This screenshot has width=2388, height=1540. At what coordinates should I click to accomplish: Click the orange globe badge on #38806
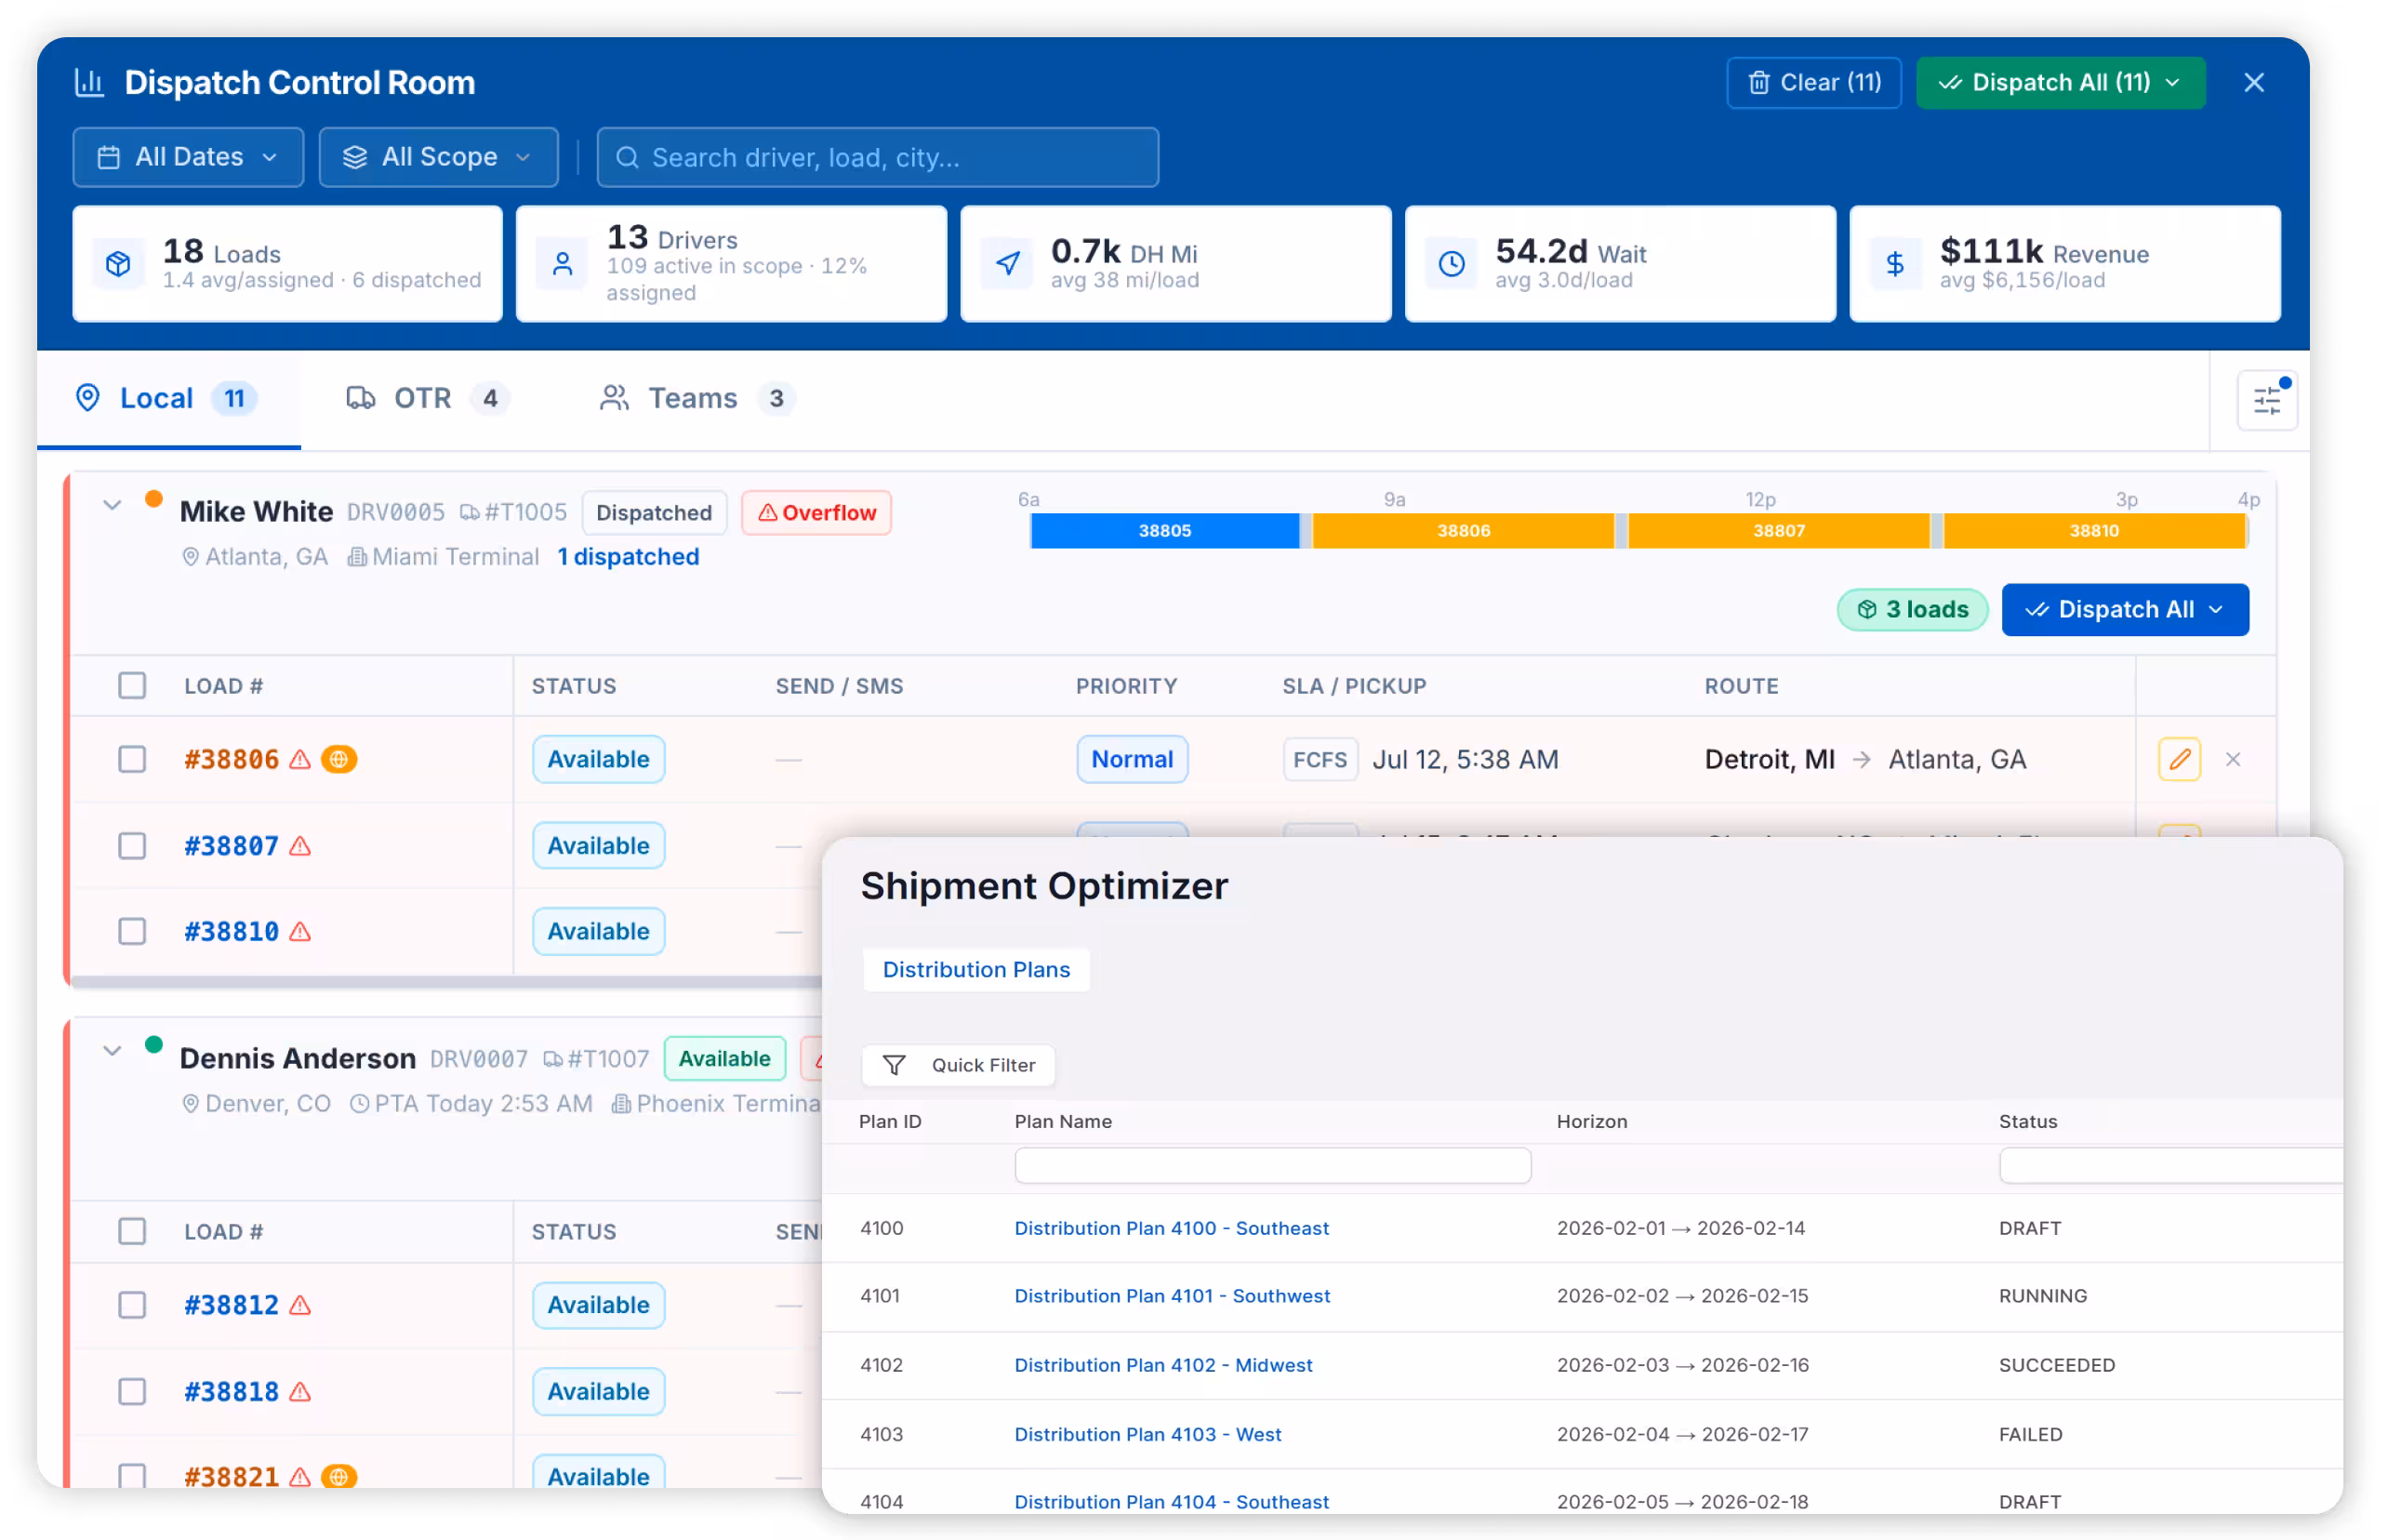click(339, 760)
